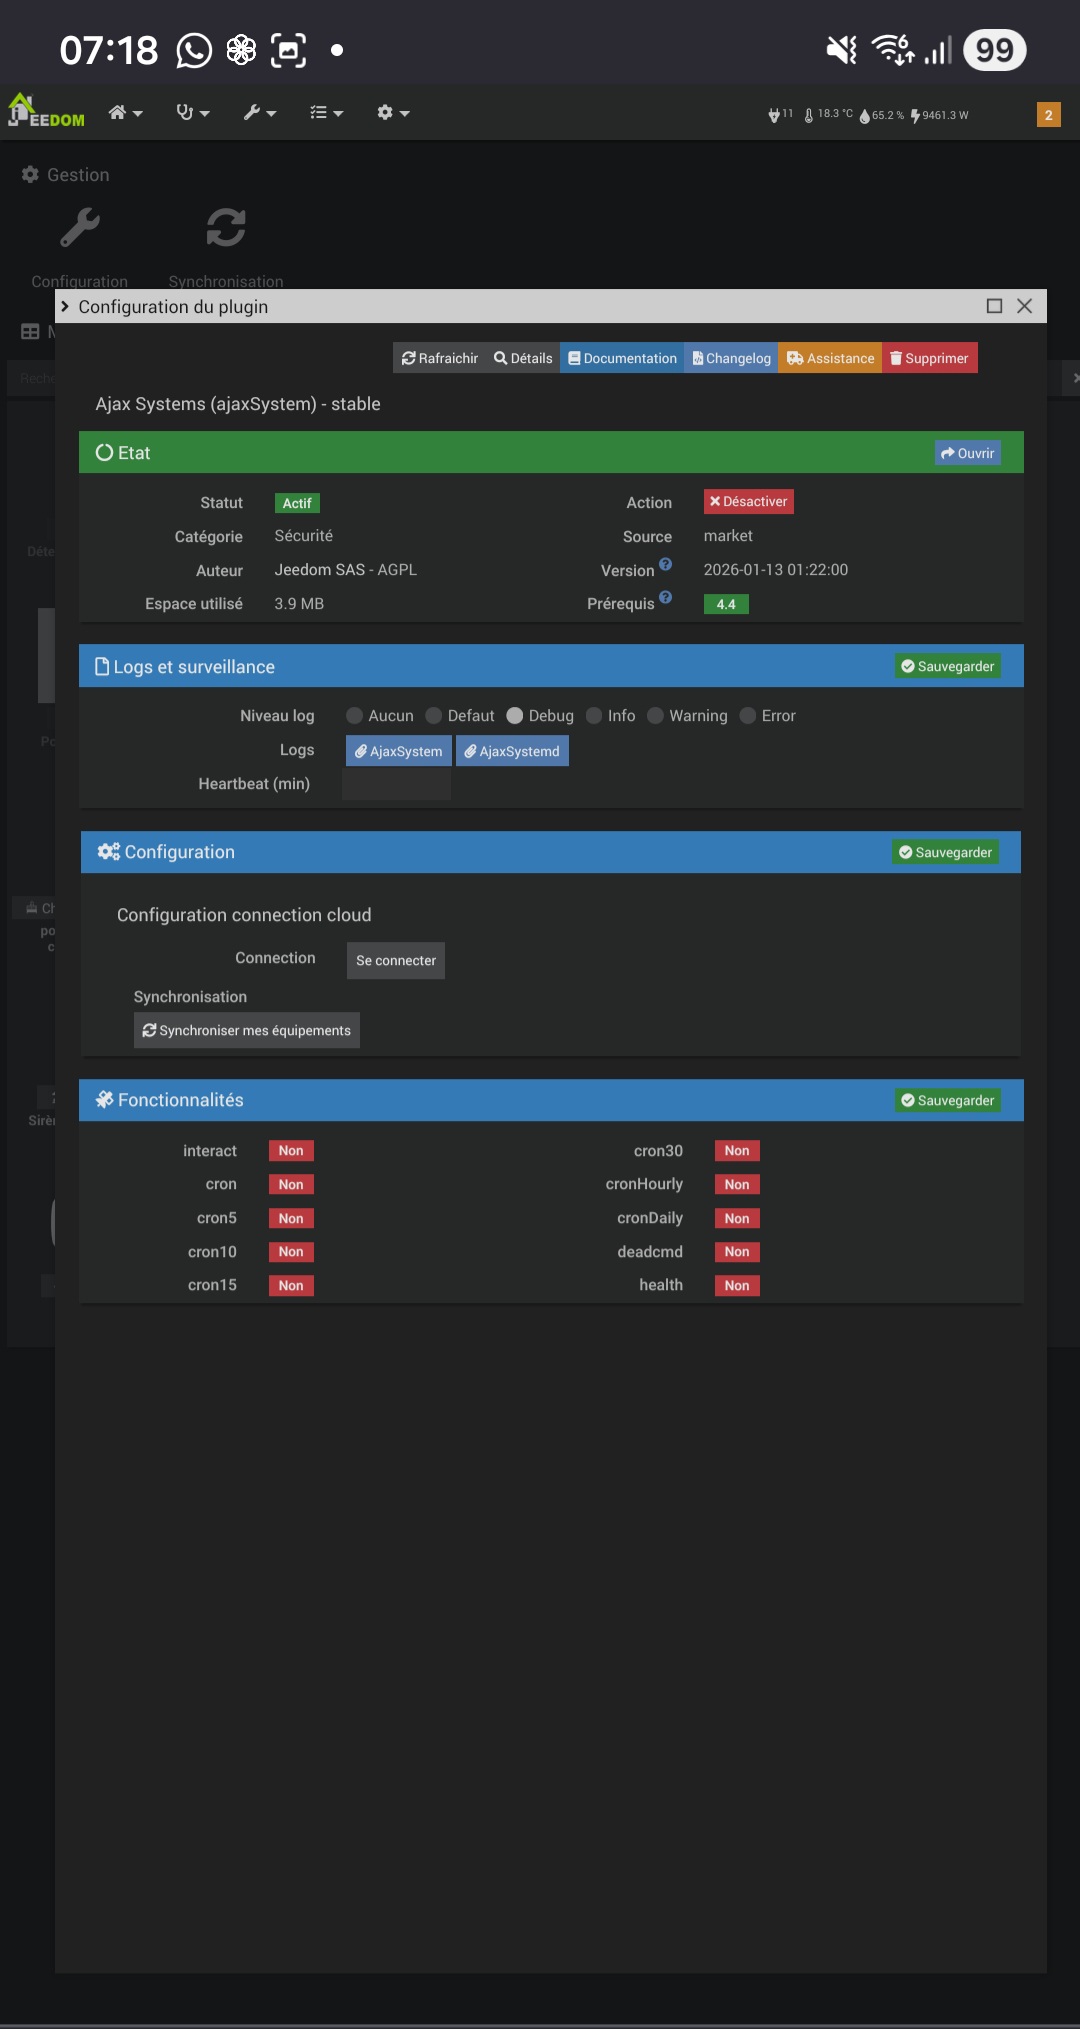Save Logs et surveillance settings
Screen dimensions: 1080x2029
click(x=947, y=666)
